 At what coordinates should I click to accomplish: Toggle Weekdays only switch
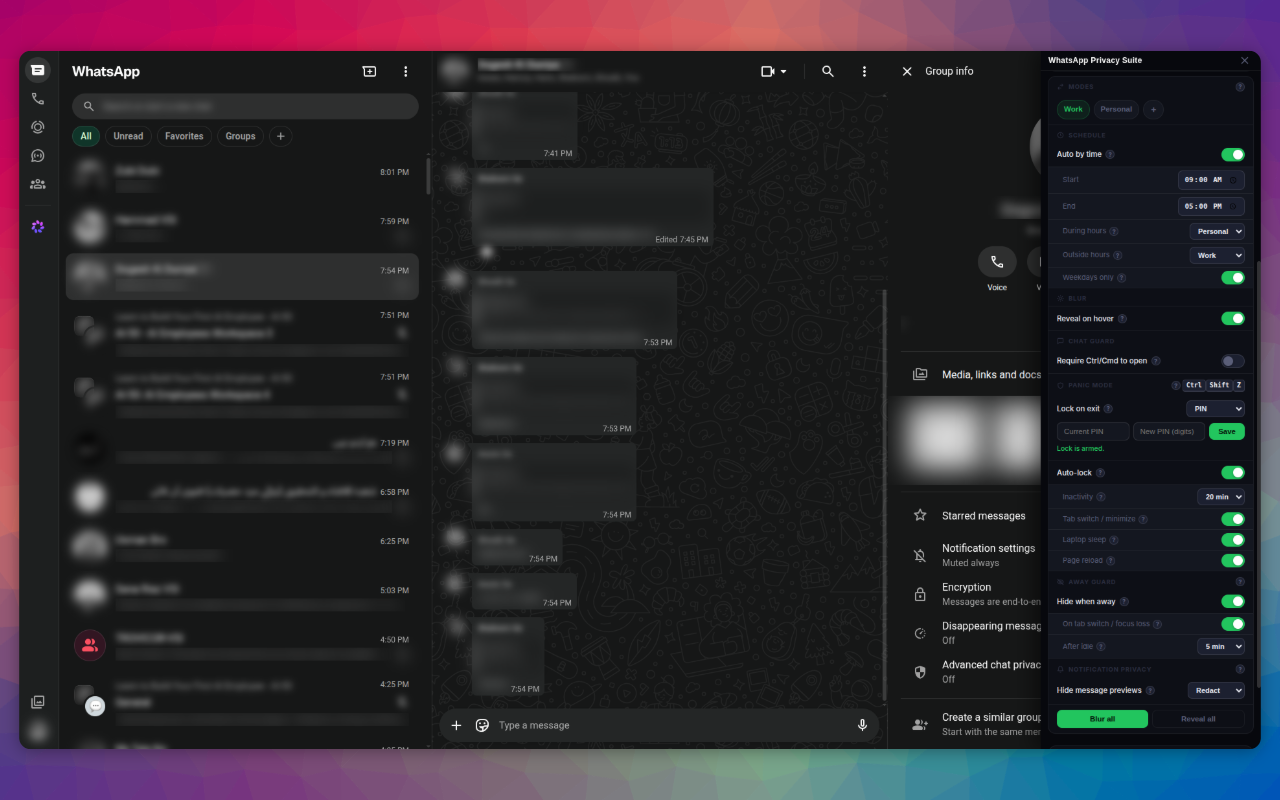[1233, 278]
